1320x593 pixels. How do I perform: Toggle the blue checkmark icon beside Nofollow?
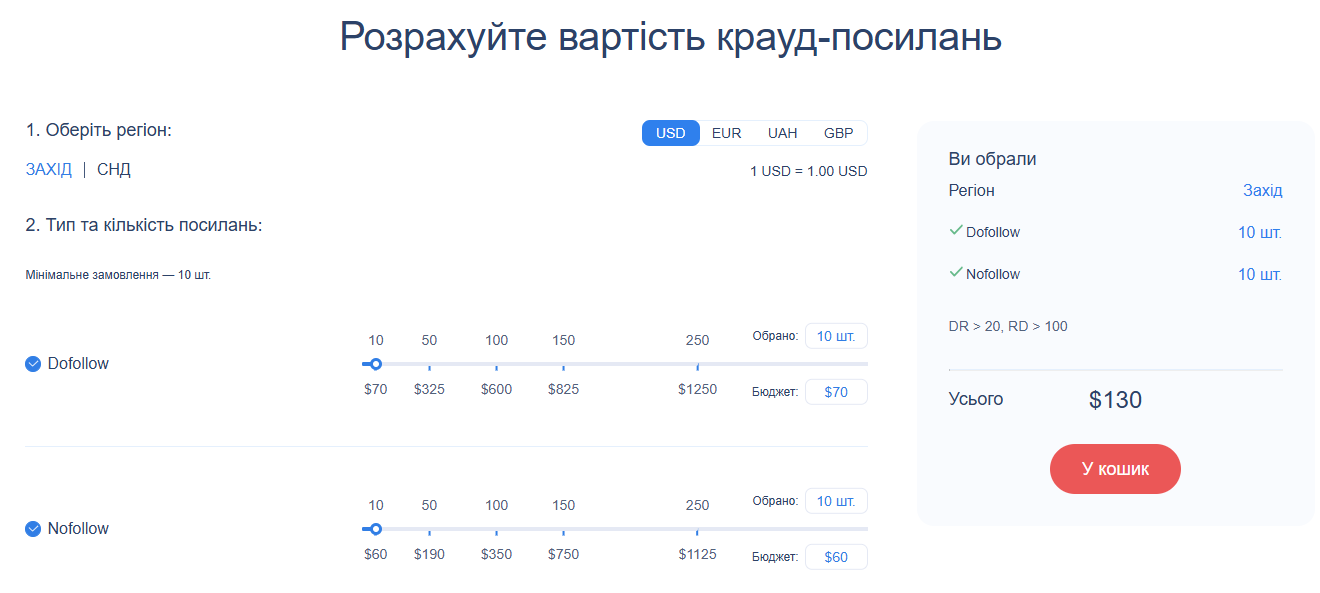point(32,528)
